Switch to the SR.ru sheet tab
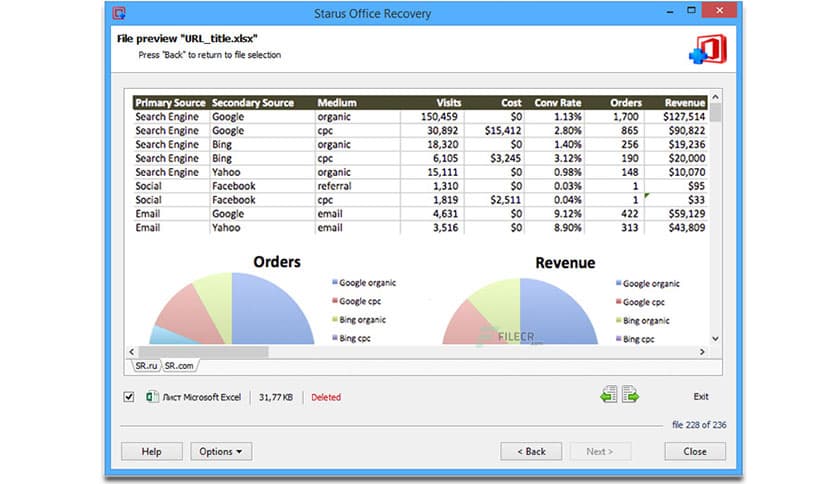Screen dimensions: 836x484 click(x=146, y=366)
